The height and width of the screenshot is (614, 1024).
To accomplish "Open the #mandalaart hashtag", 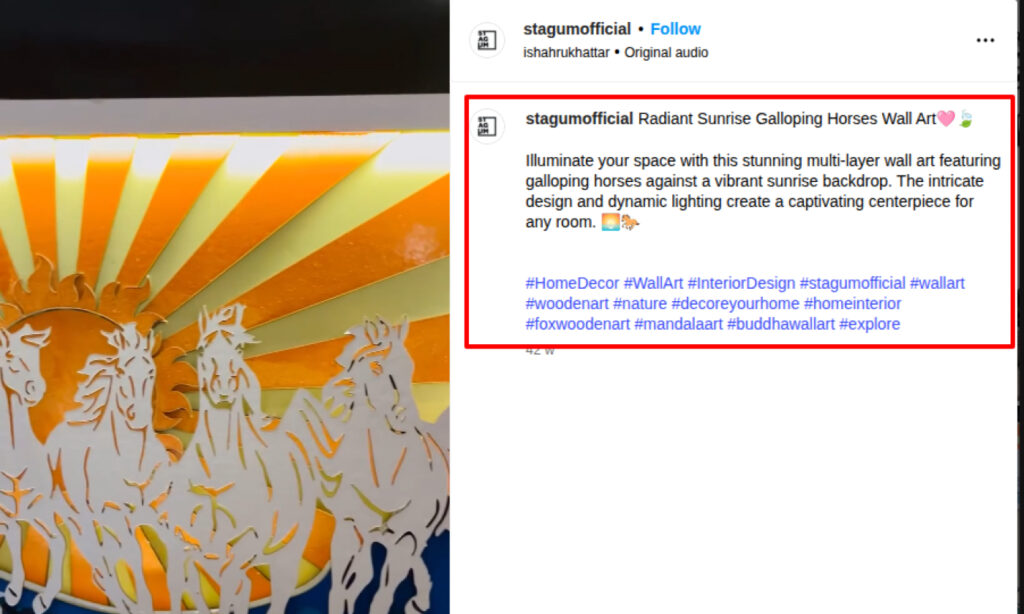I will [x=678, y=324].
